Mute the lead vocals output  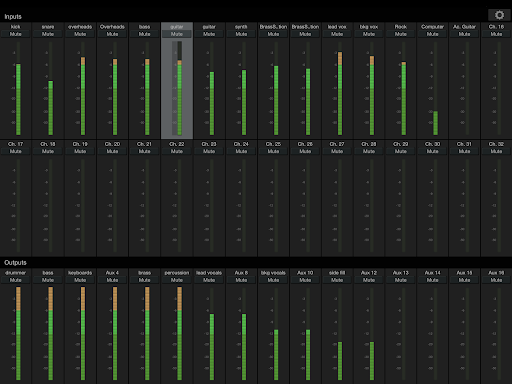click(x=209, y=280)
